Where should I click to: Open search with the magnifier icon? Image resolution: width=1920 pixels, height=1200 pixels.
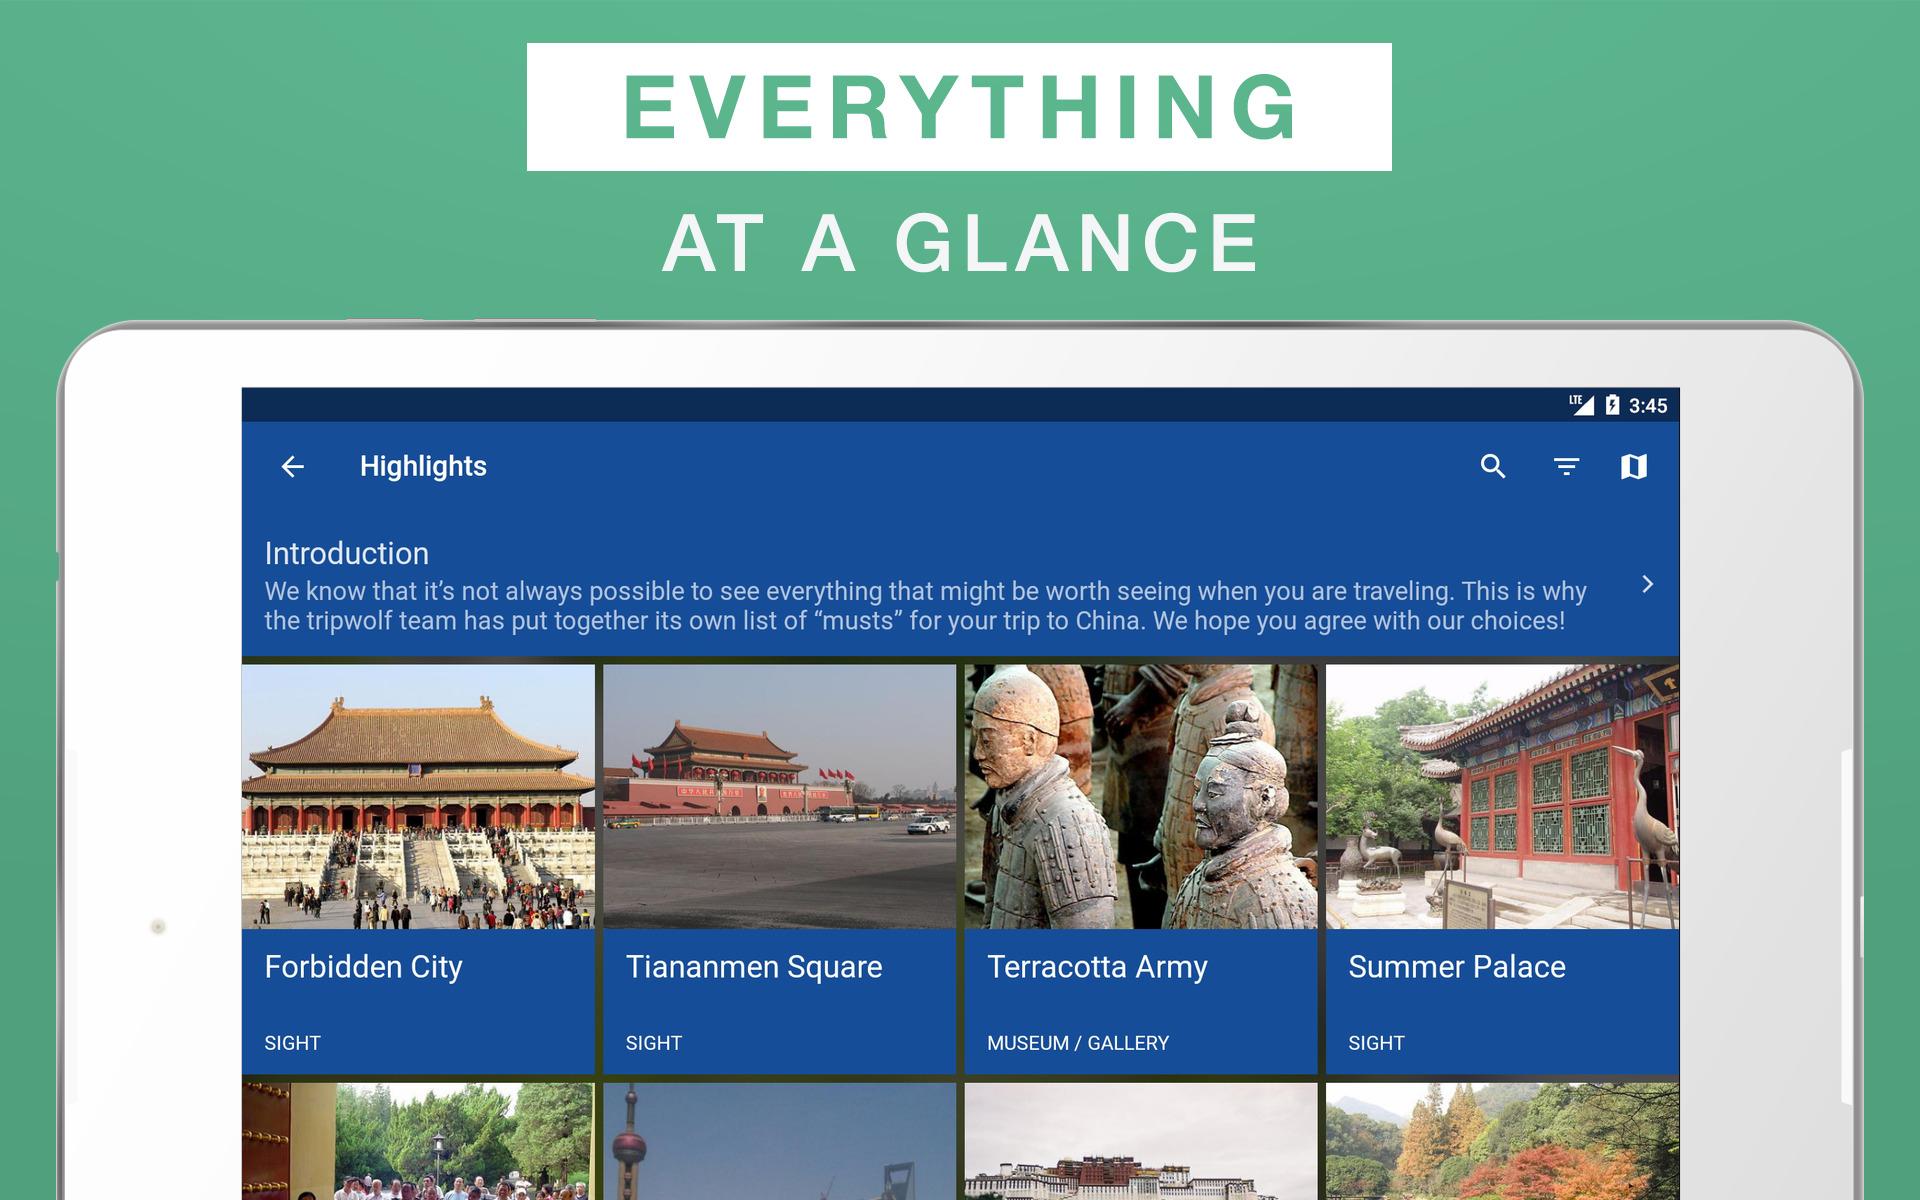coord(1493,466)
